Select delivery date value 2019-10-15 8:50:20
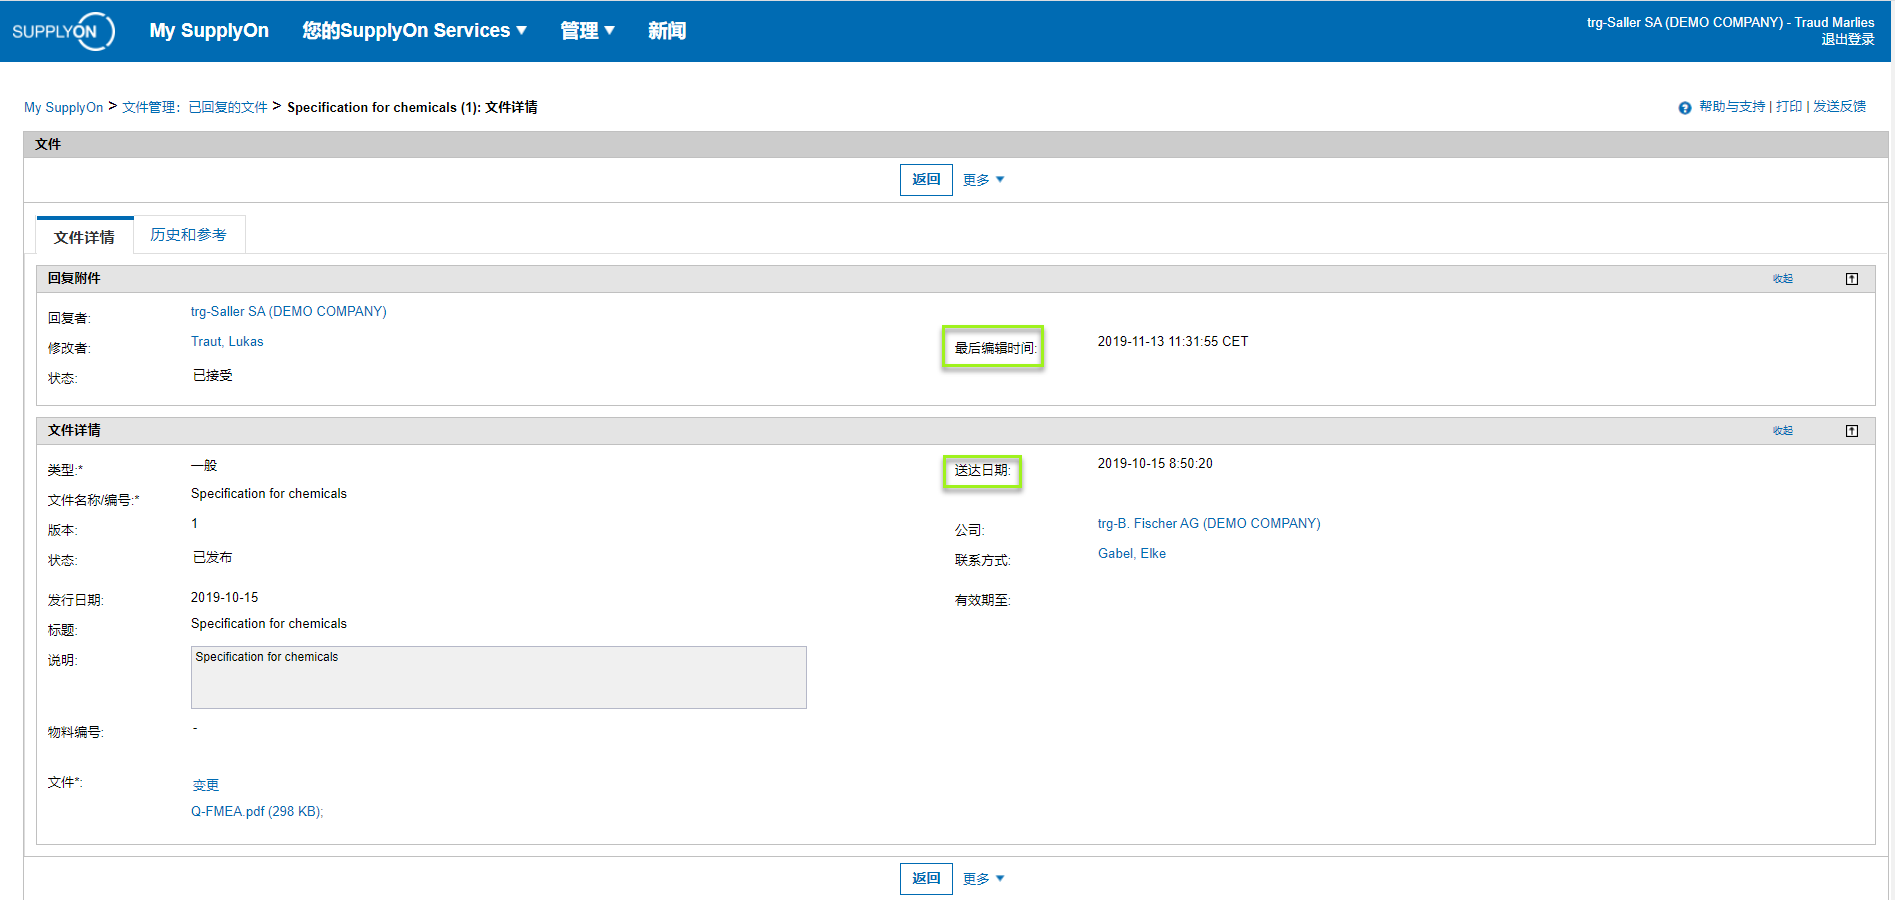The image size is (1895, 900). point(1155,463)
